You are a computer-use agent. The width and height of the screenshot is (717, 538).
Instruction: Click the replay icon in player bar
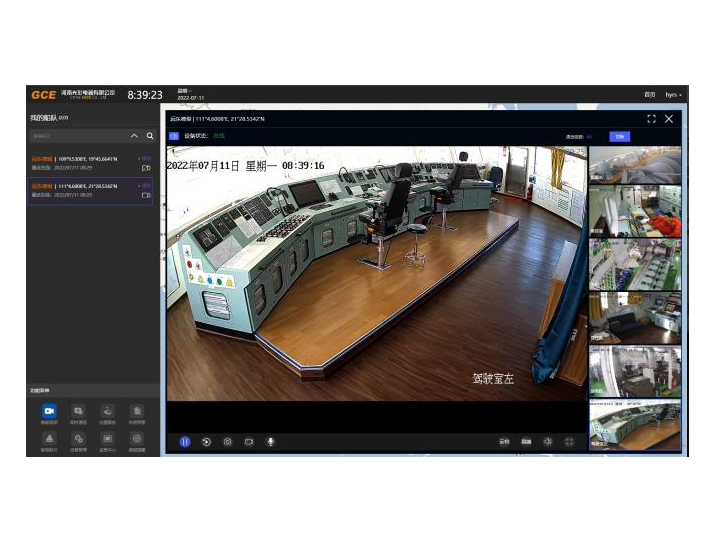tap(206, 441)
